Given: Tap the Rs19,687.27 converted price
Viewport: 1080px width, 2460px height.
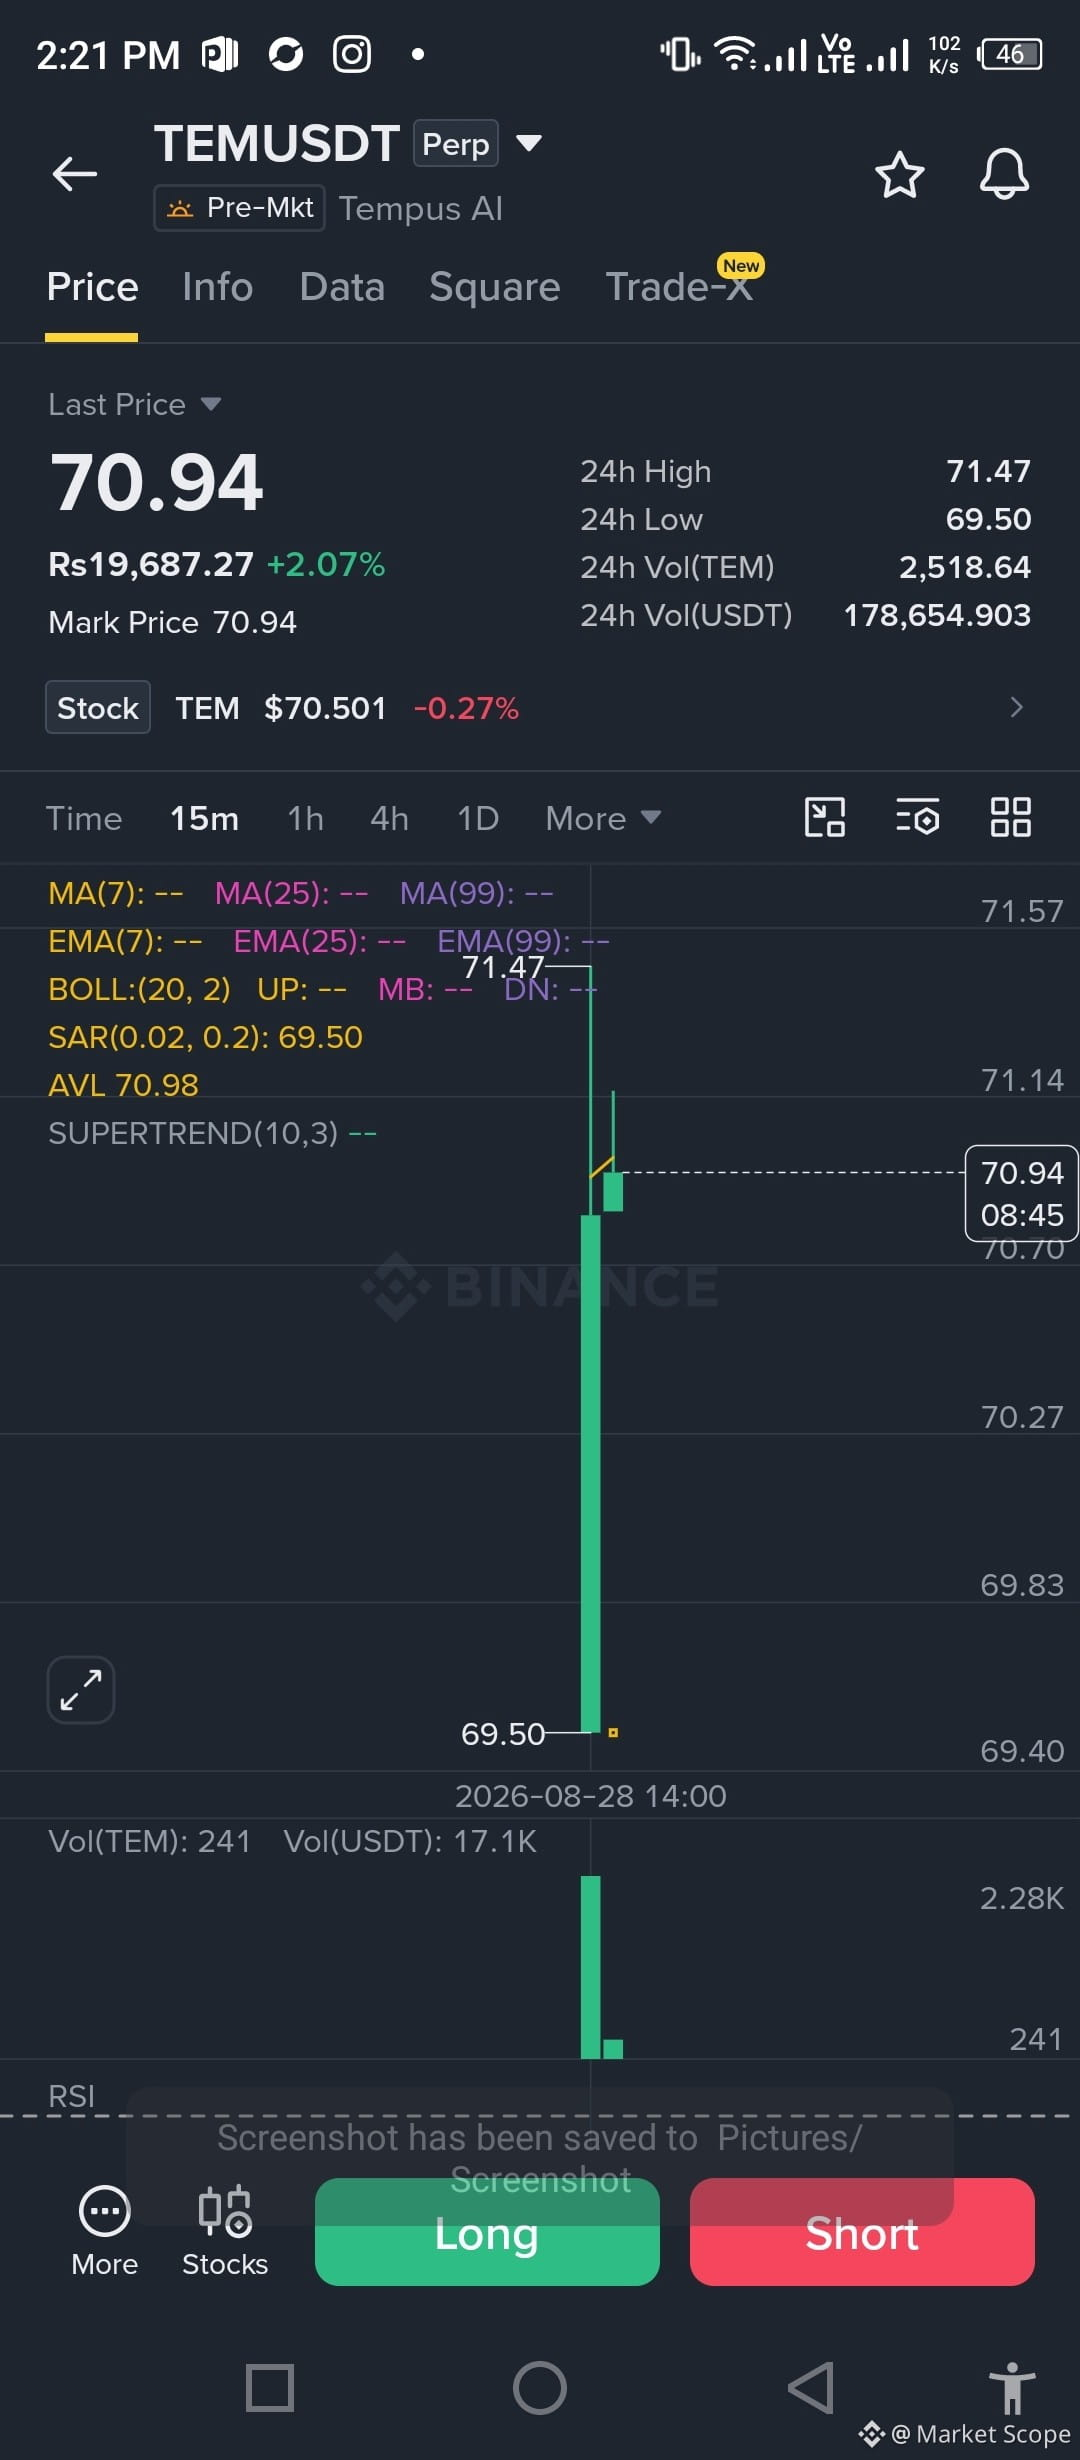Looking at the screenshot, I should tap(151, 564).
